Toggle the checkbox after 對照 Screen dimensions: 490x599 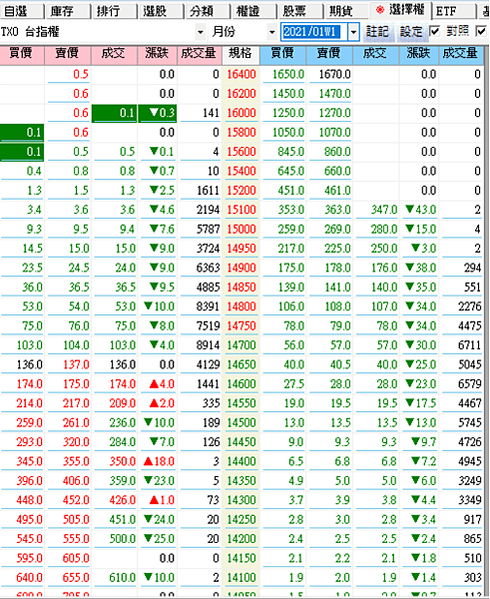[481, 31]
